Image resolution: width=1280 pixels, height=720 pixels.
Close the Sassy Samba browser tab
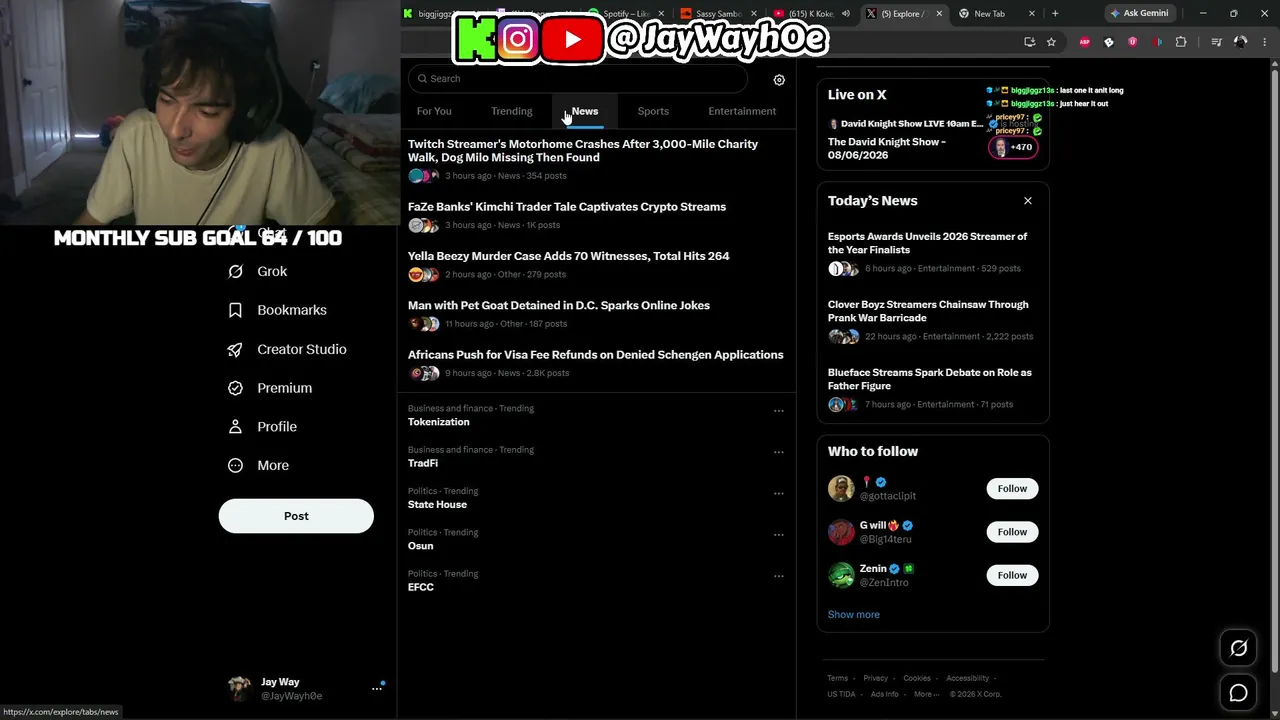coord(753,14)
